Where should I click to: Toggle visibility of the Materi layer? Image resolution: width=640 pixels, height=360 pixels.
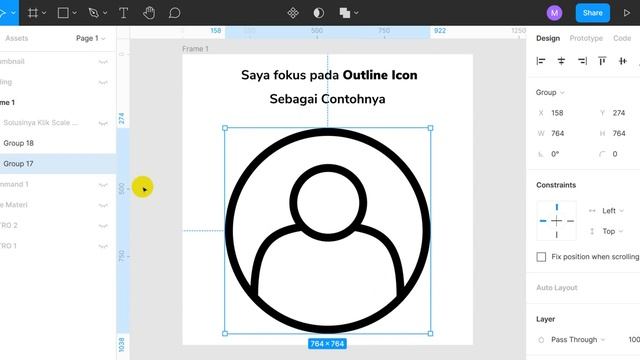[x=103, y=205]
